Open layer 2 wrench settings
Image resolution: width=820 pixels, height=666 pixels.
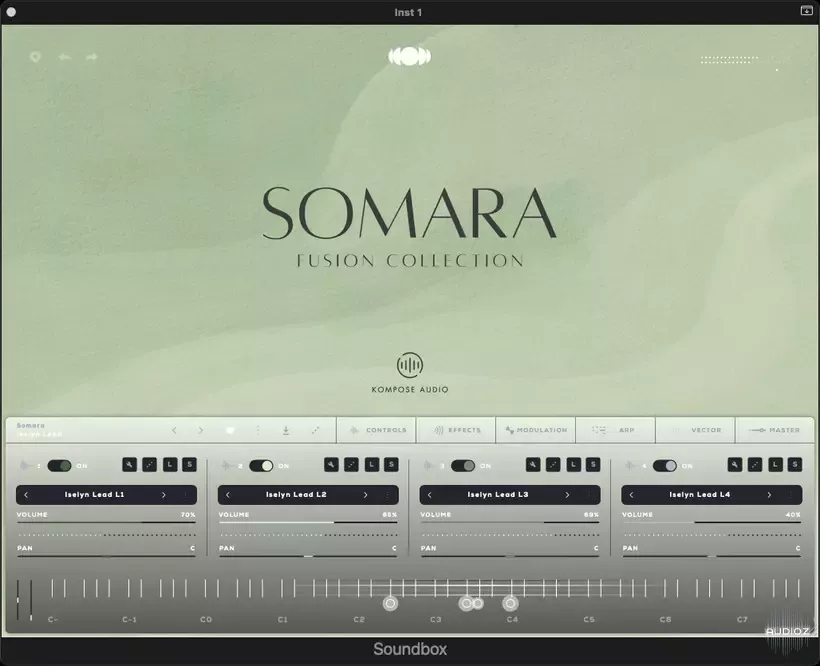pos(331,464)
